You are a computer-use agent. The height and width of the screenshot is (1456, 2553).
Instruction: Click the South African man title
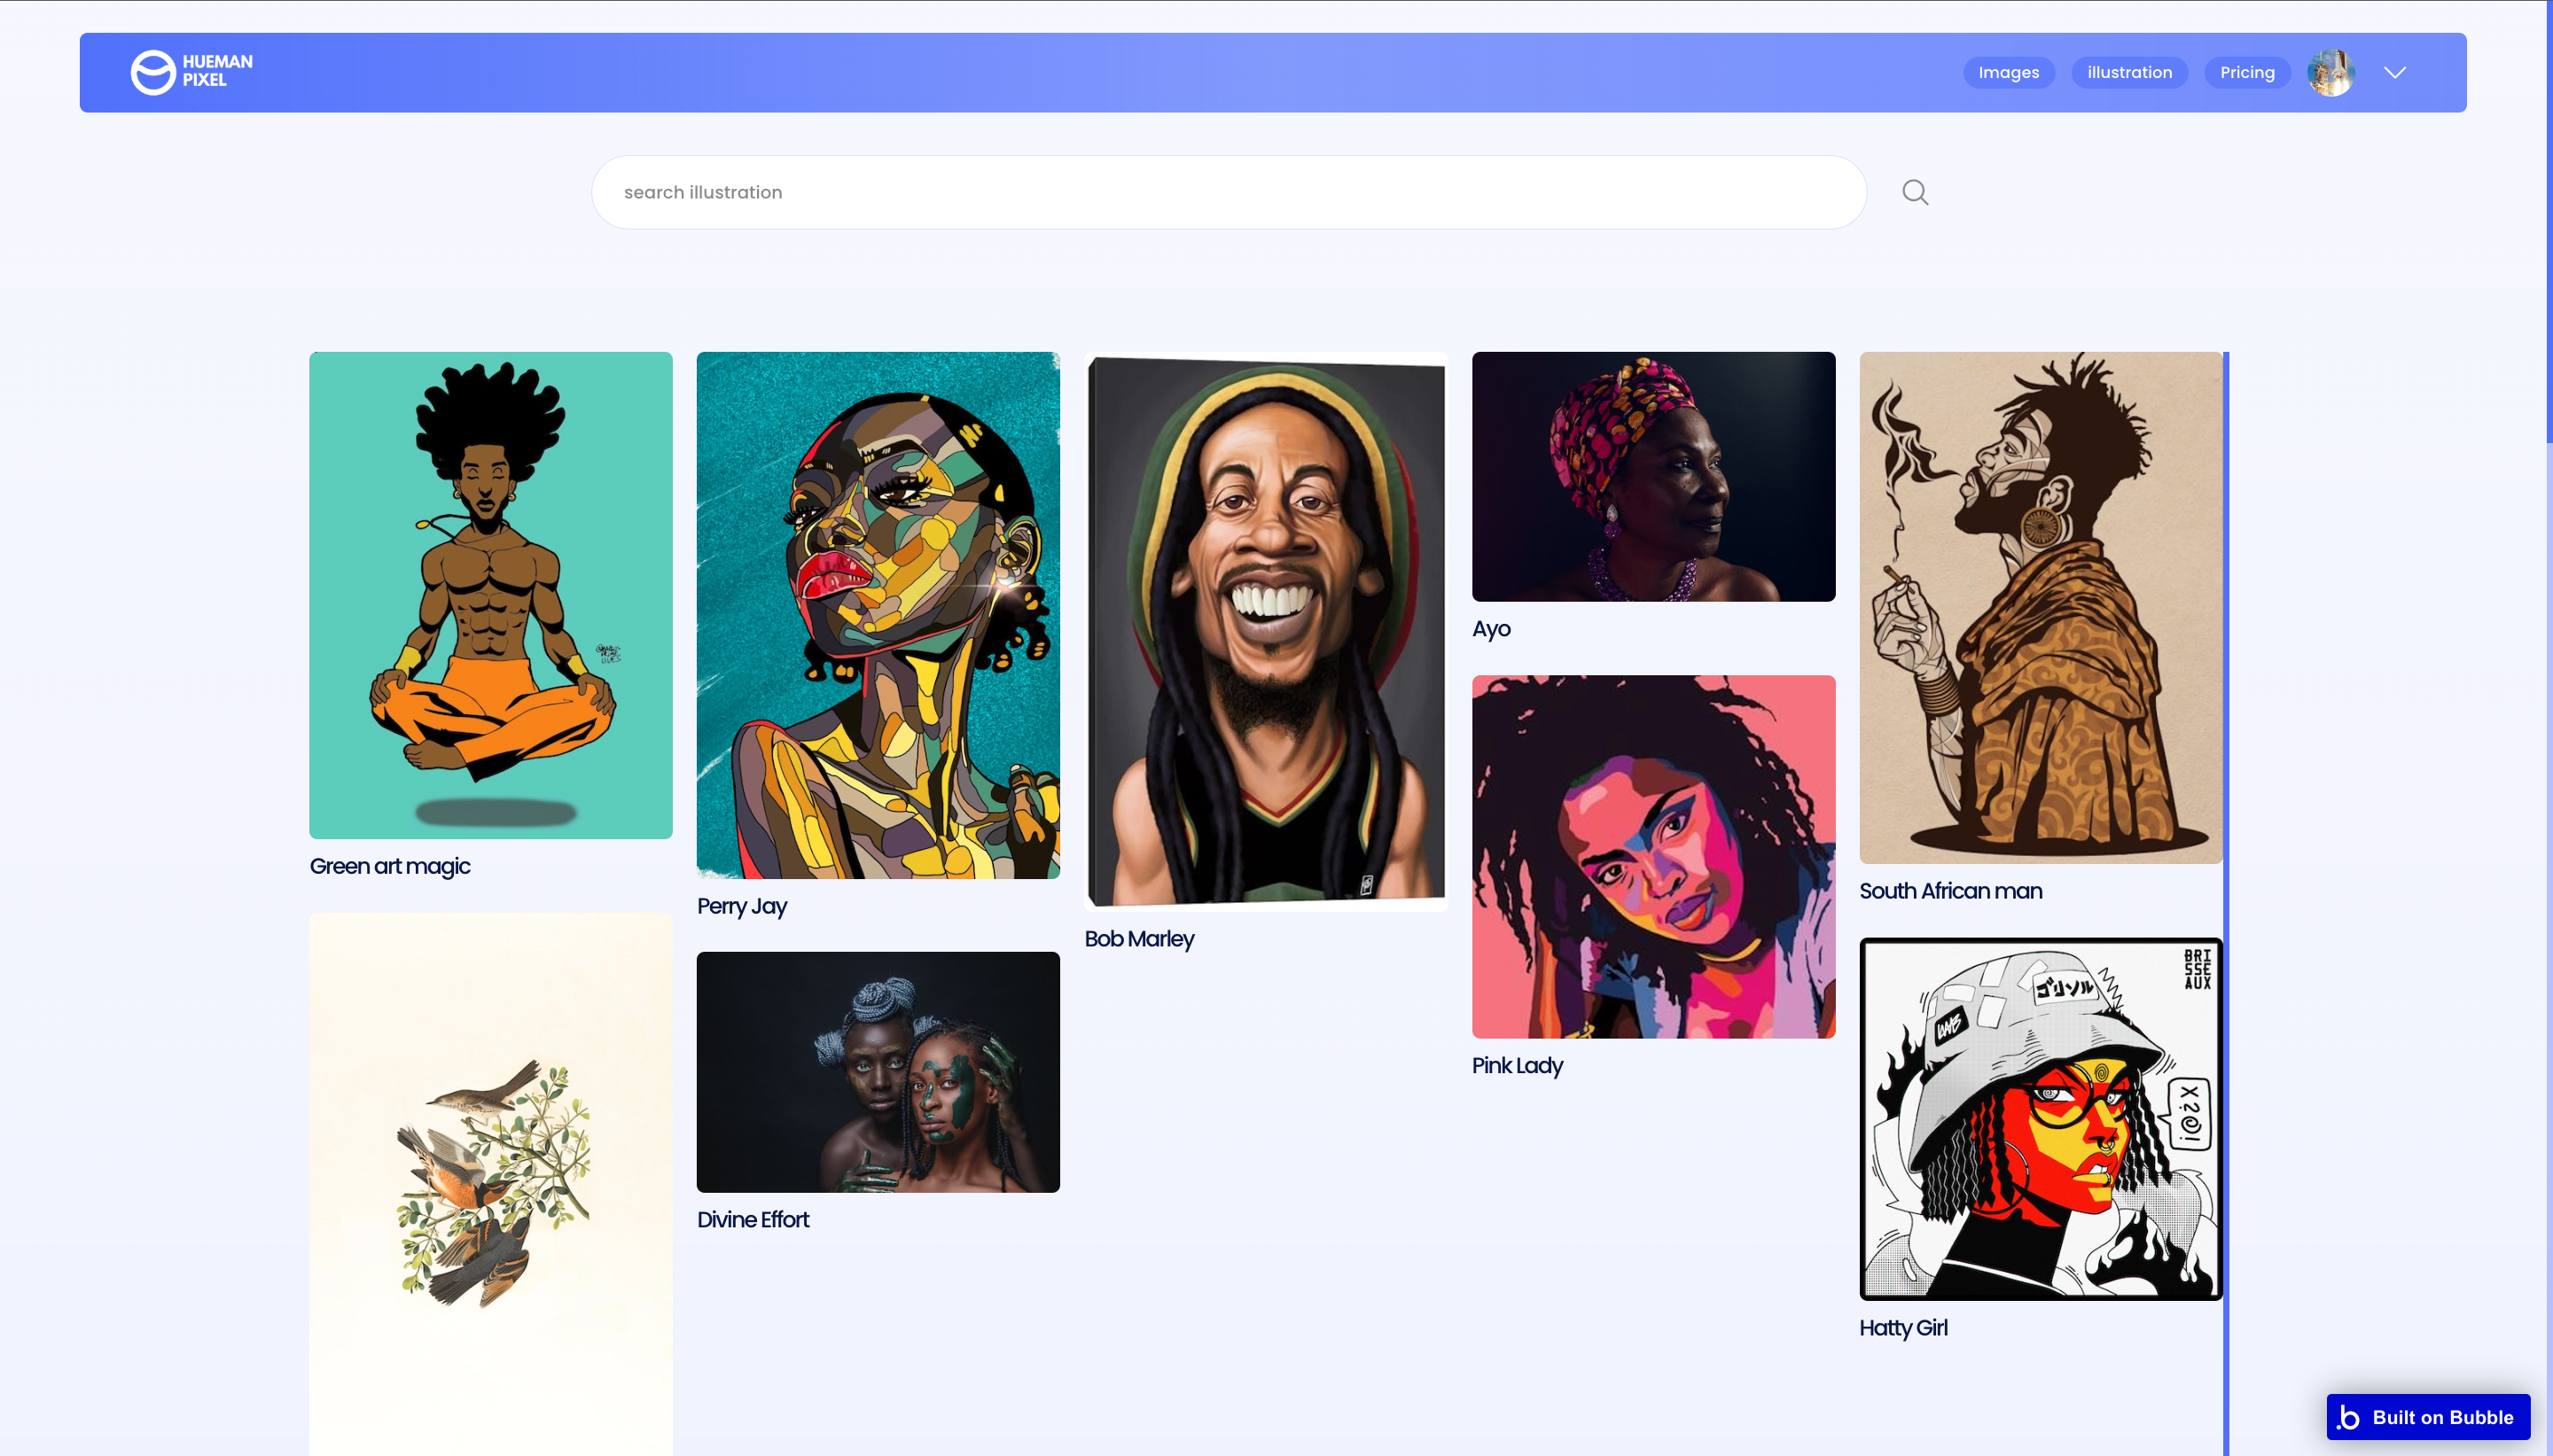(1950, 891)
